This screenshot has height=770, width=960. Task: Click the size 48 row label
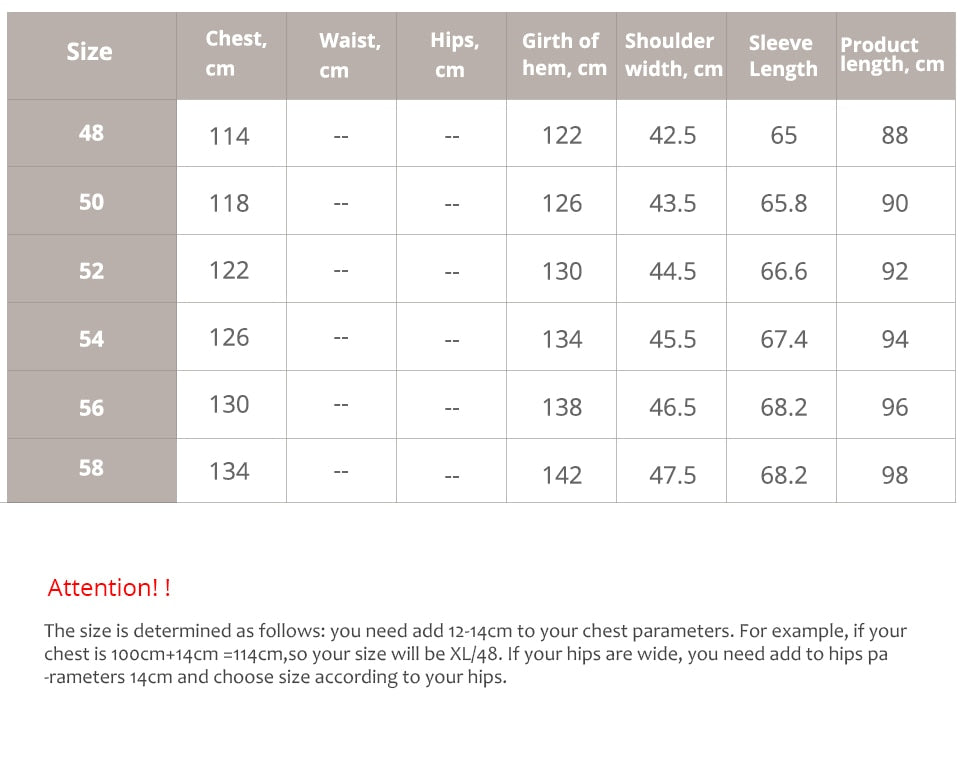91,133
